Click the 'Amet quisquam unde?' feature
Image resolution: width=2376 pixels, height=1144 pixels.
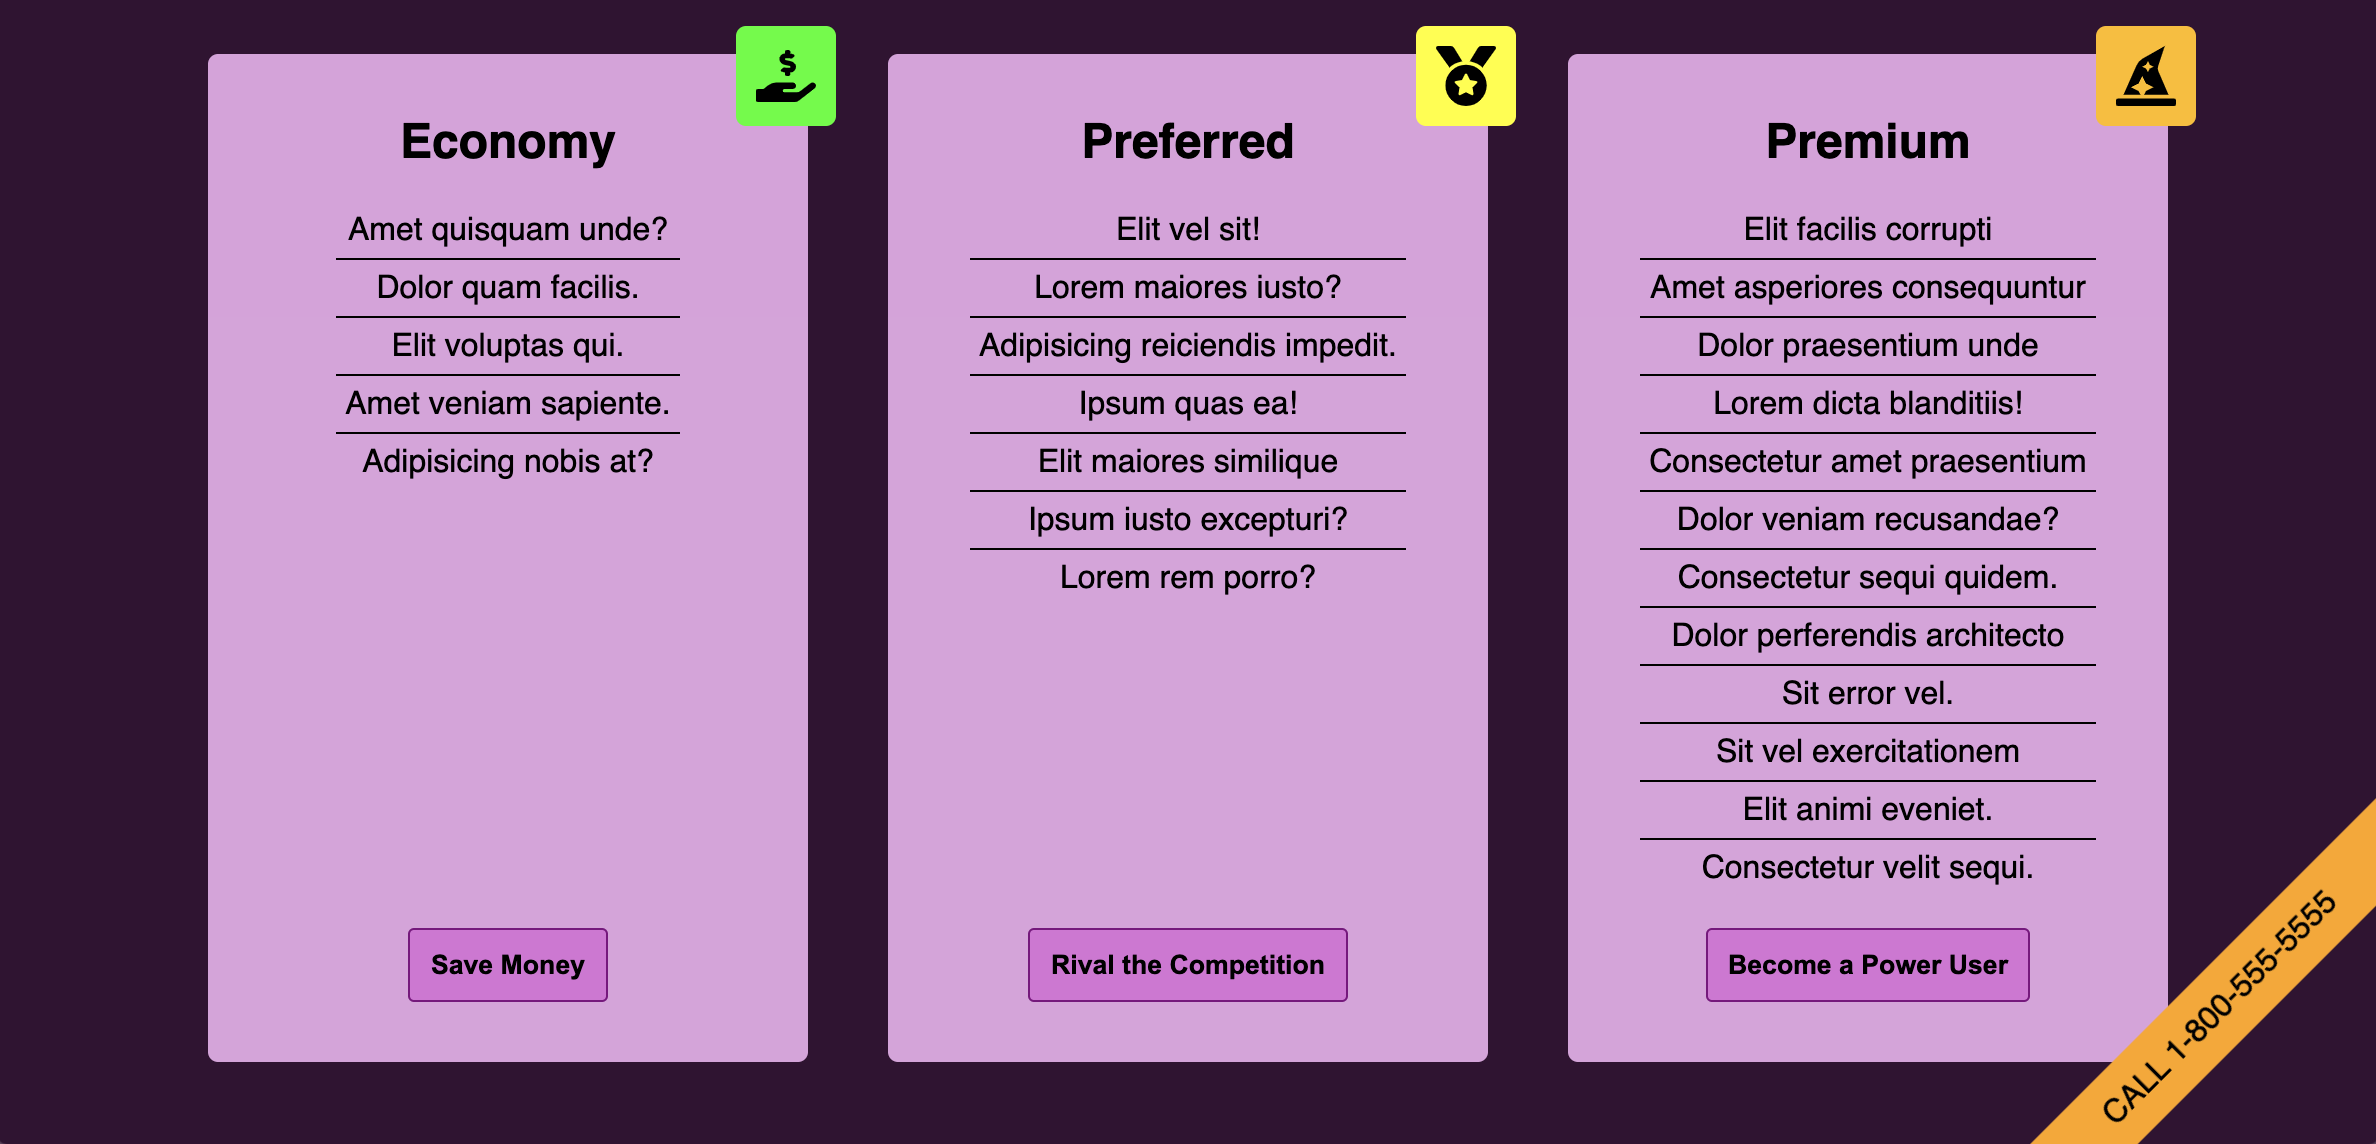[x=508, y=230]
